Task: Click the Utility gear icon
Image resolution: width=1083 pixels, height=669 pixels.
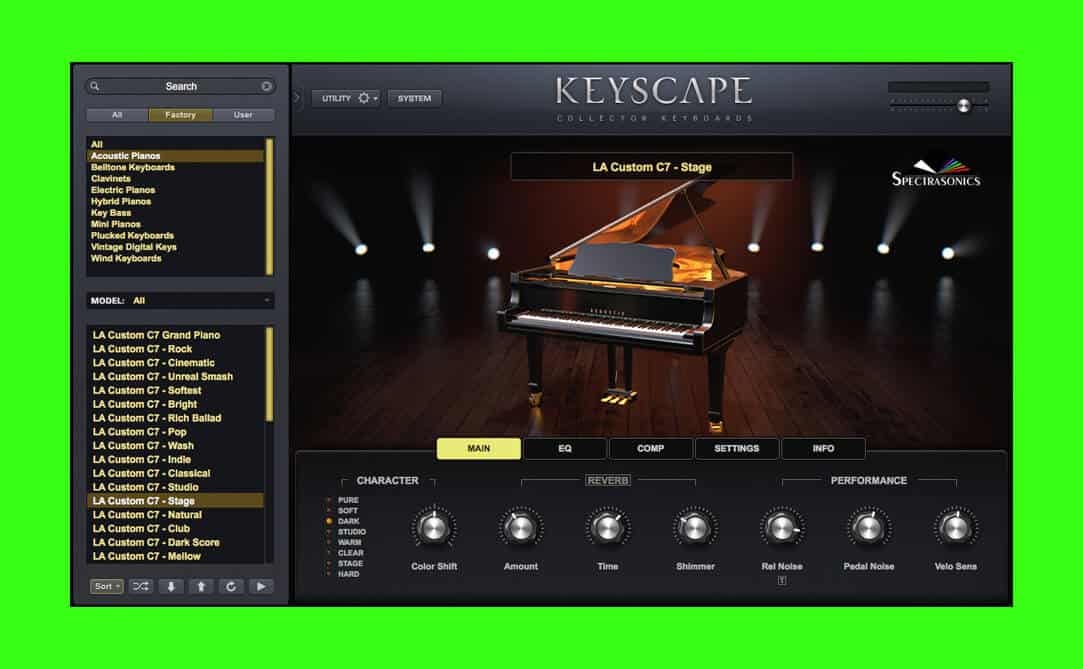Action: click(x=363, y=98)
